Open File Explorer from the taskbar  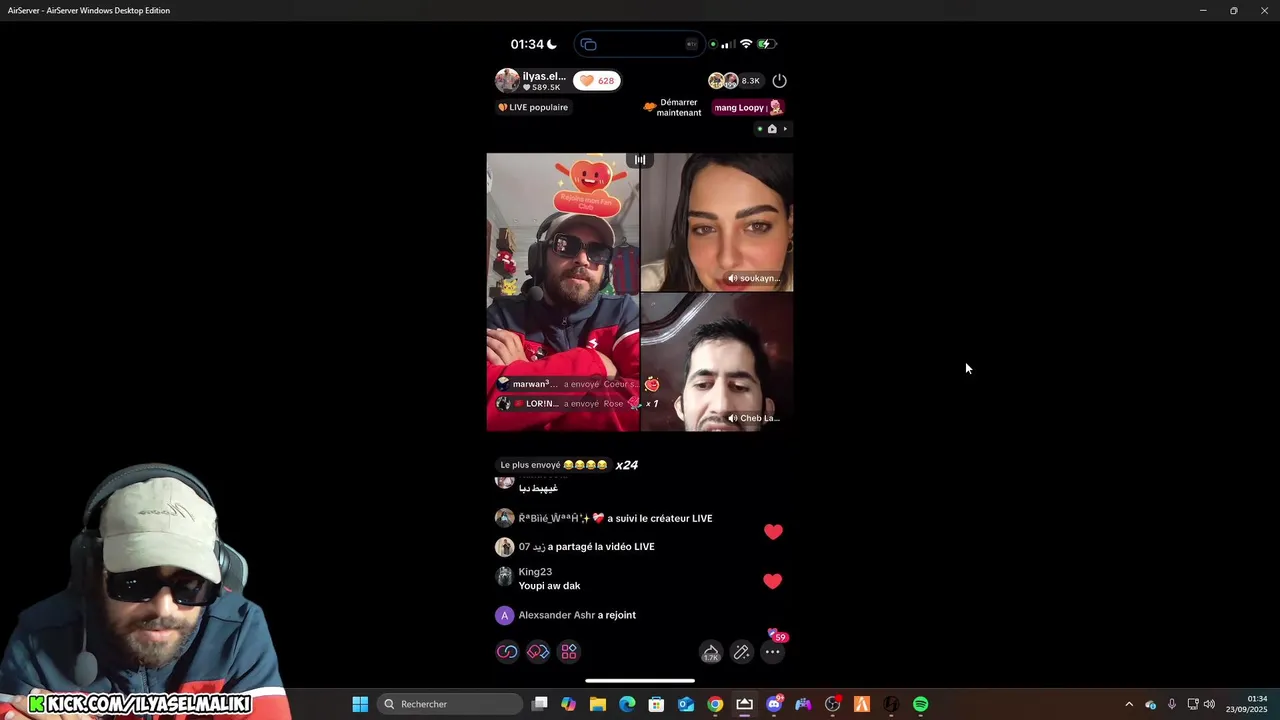(x=598, y=704)
